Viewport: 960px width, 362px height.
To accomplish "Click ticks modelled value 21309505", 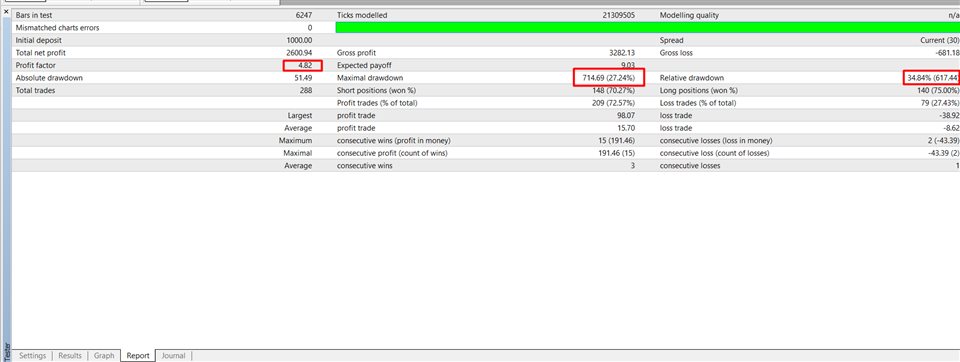I will pyautogui.click(x=617, y=15).
